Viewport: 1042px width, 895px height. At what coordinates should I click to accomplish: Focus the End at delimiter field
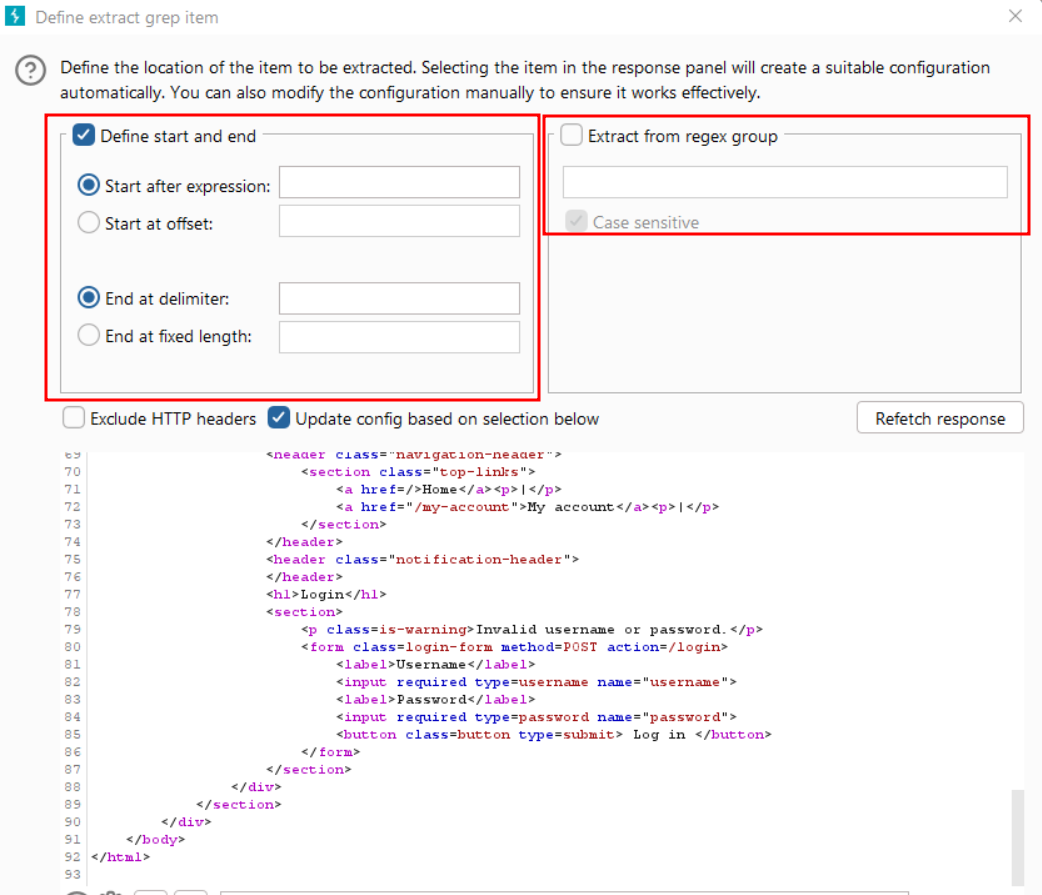pos(399,298)
